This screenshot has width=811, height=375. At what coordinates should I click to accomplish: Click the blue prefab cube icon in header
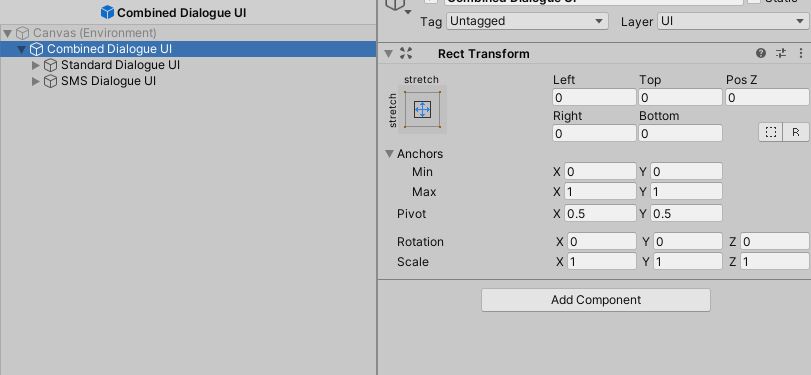pyautogui.click(x=107, y=12)
